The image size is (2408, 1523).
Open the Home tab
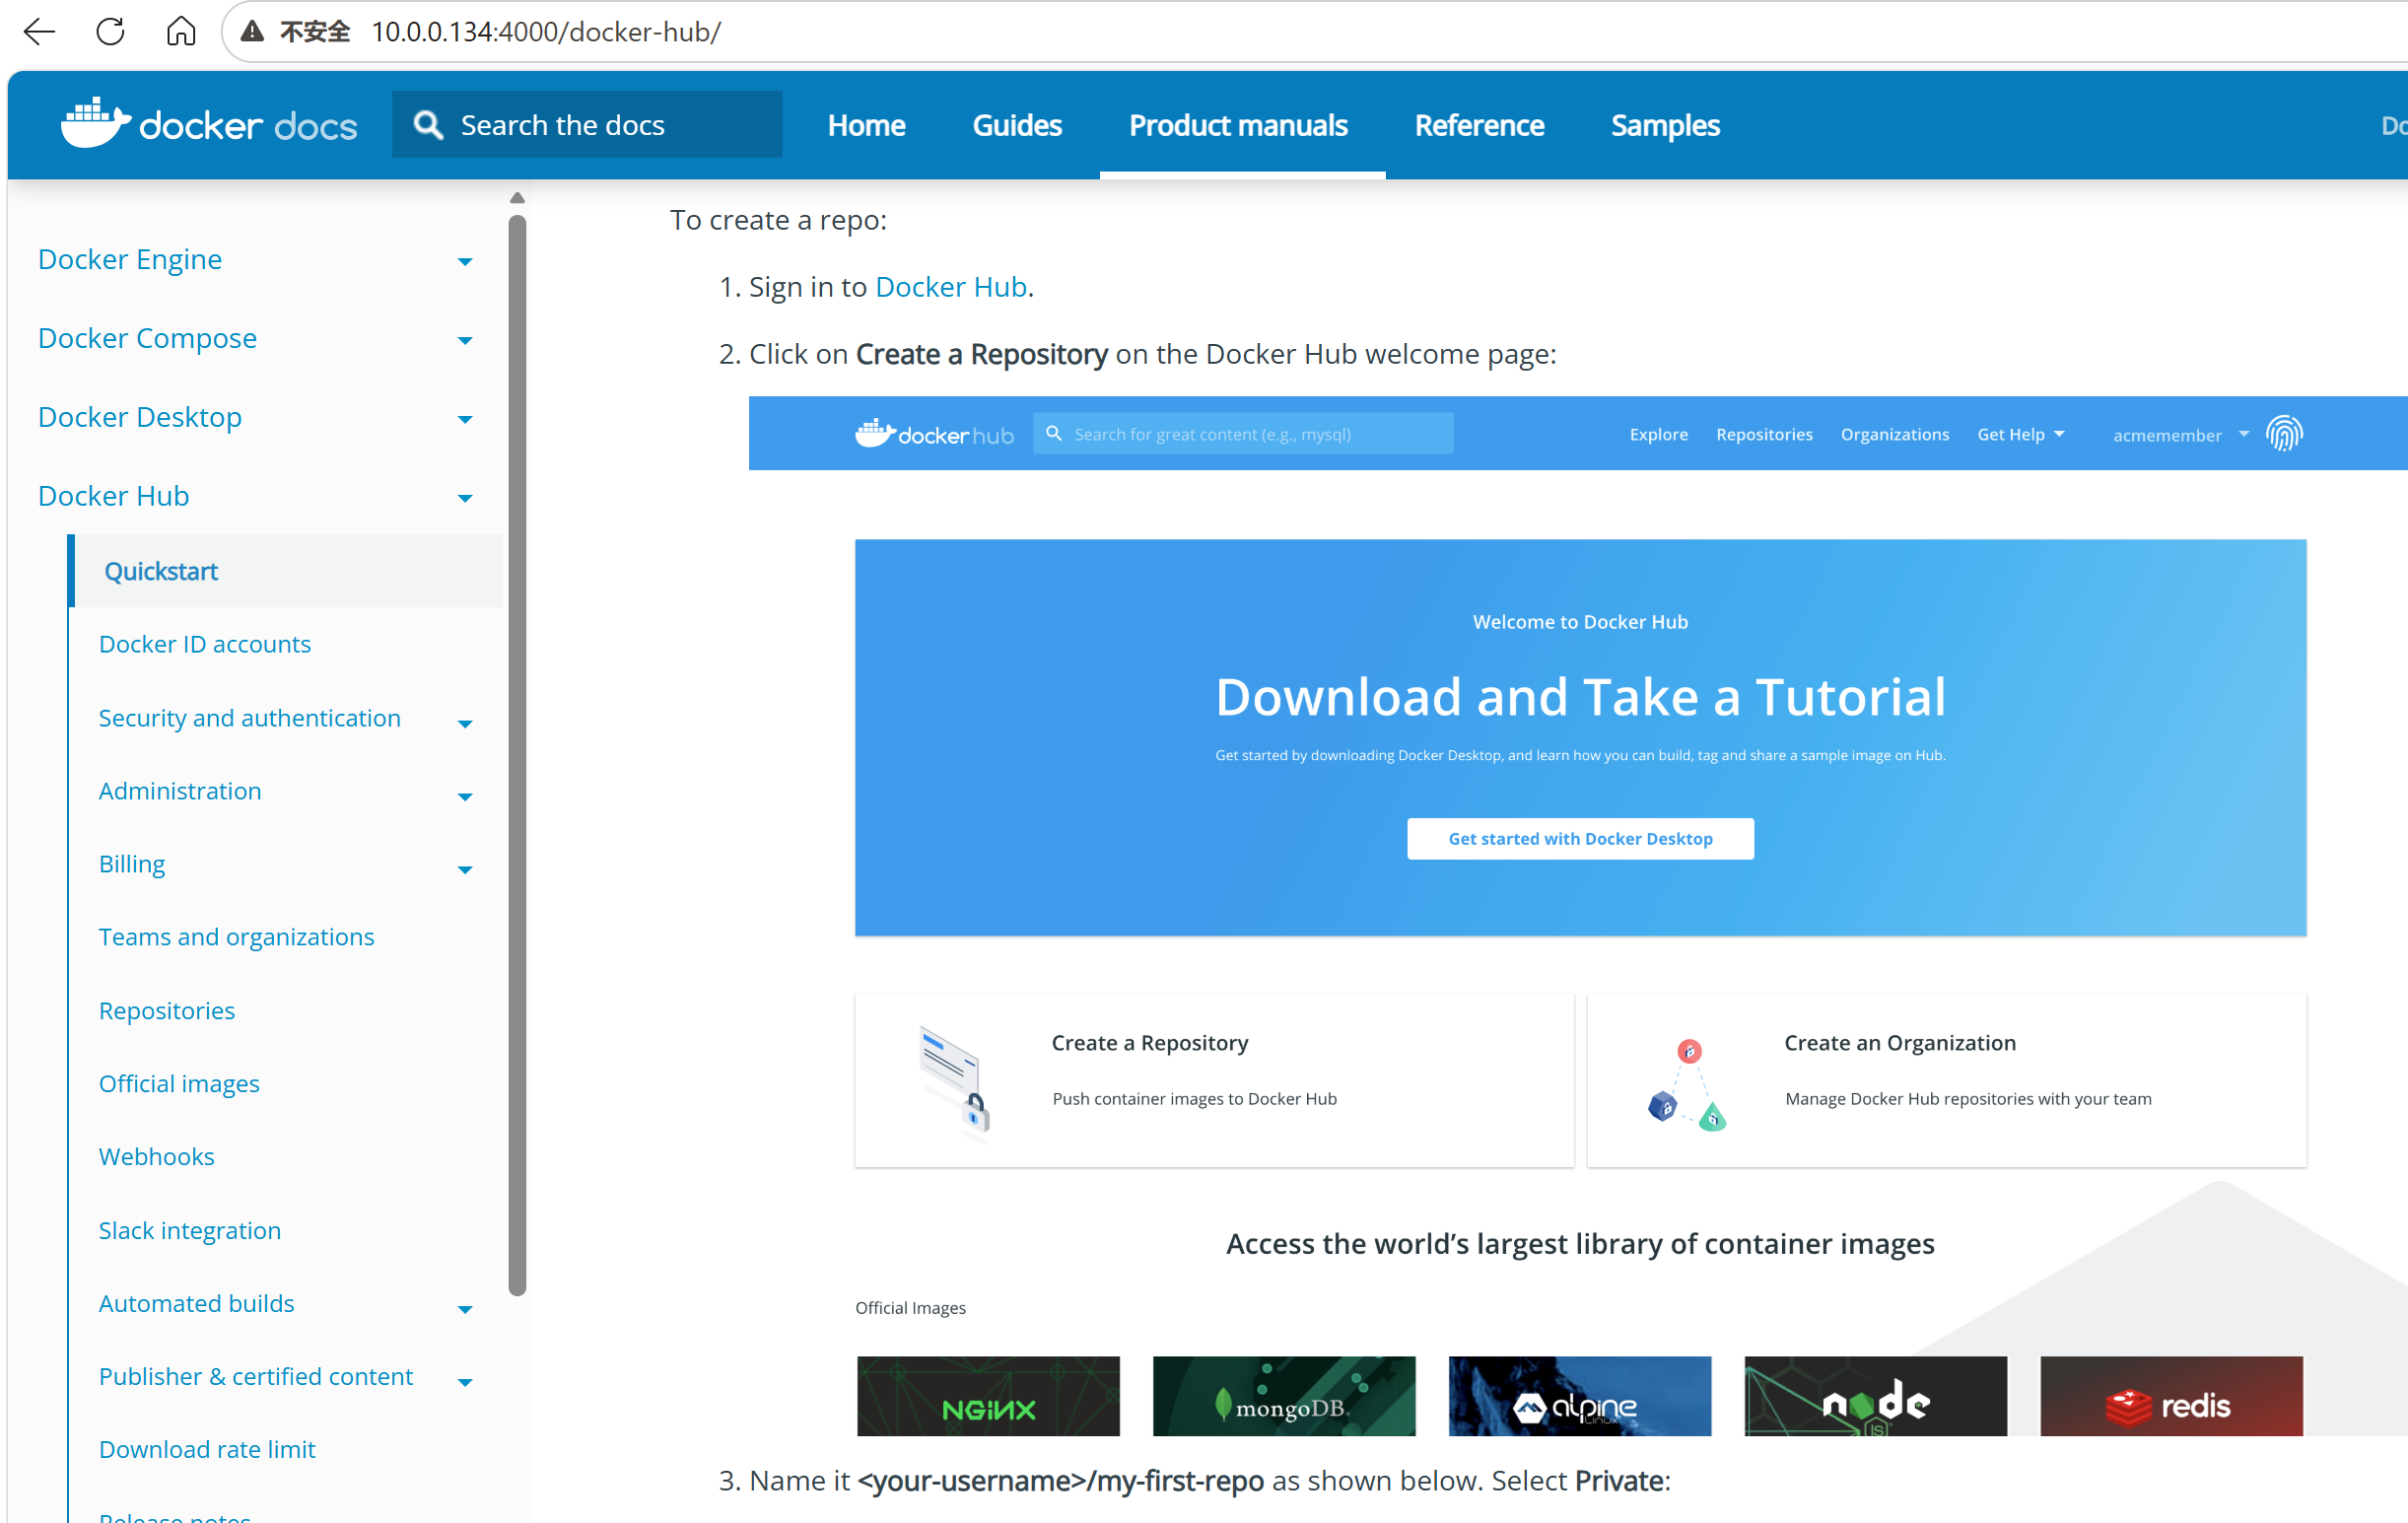pyautogui.click(x=866, y=125)
